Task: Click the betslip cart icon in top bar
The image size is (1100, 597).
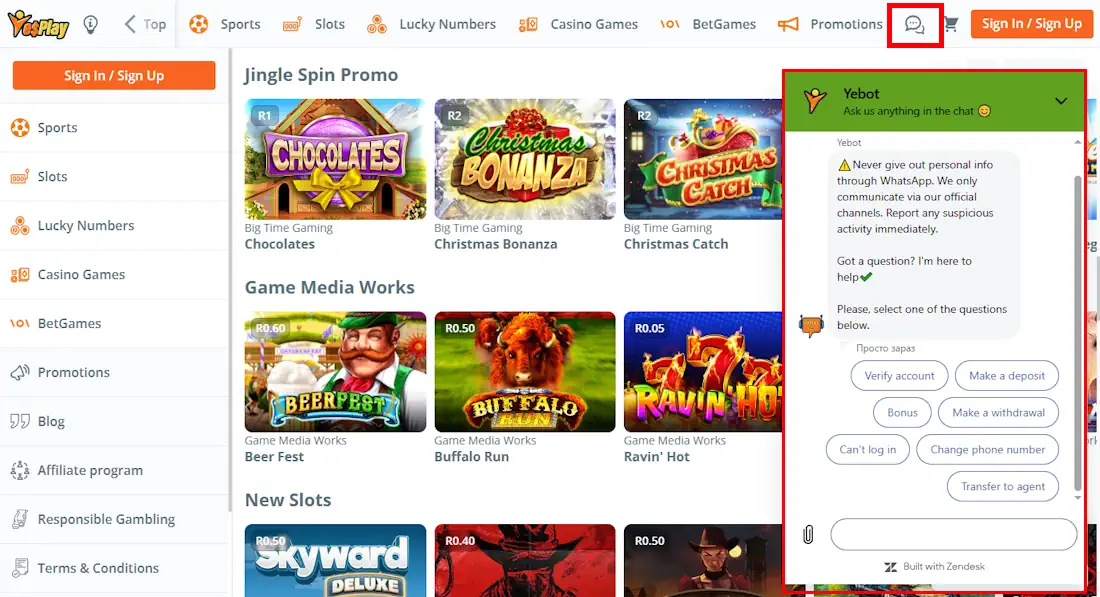Action: [951, 23]
